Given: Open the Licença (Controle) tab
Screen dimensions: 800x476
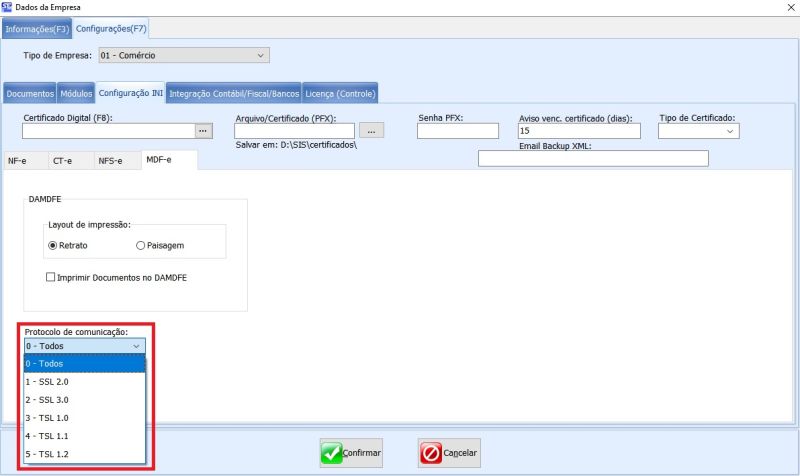Looking at the screenshot, I should click(x=340, y=94).
